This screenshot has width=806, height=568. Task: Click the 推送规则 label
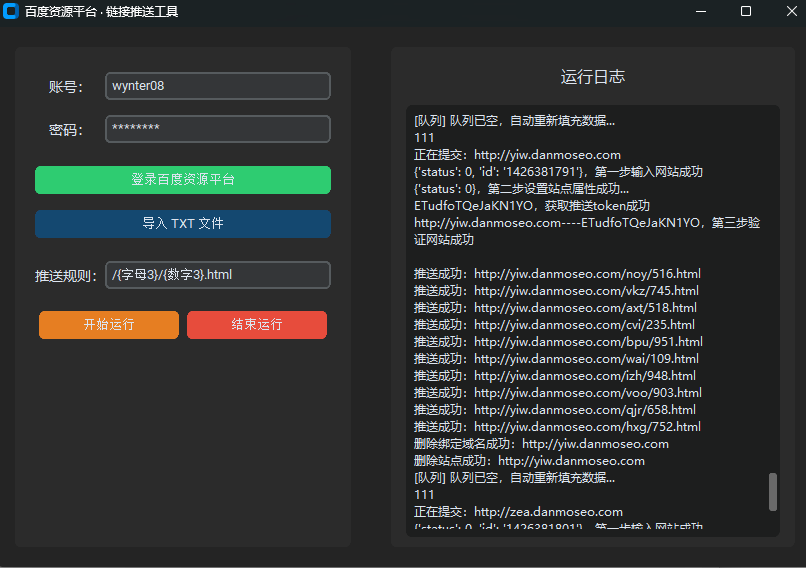coord(66,276)
